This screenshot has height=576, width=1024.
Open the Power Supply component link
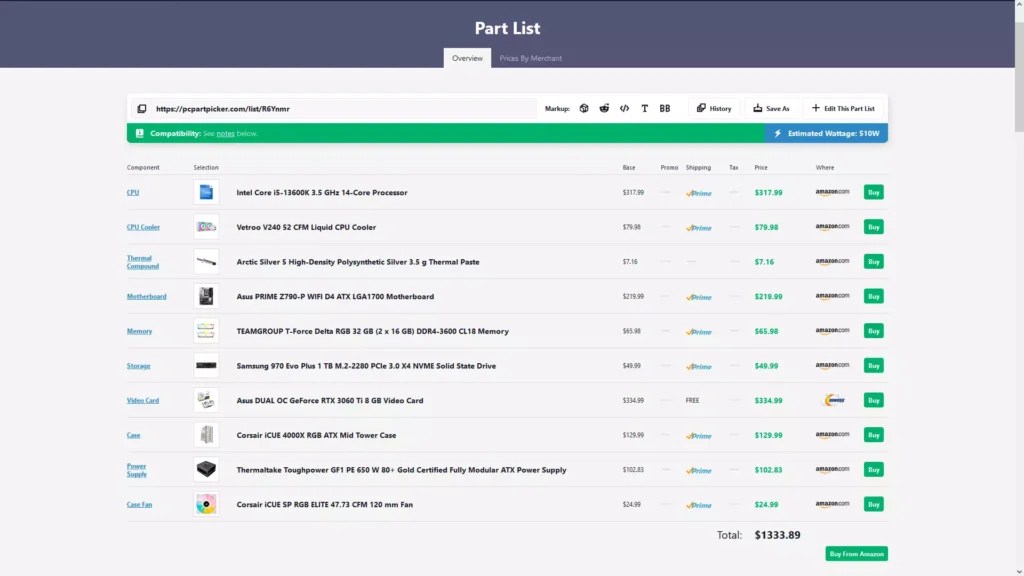[136, 470]
